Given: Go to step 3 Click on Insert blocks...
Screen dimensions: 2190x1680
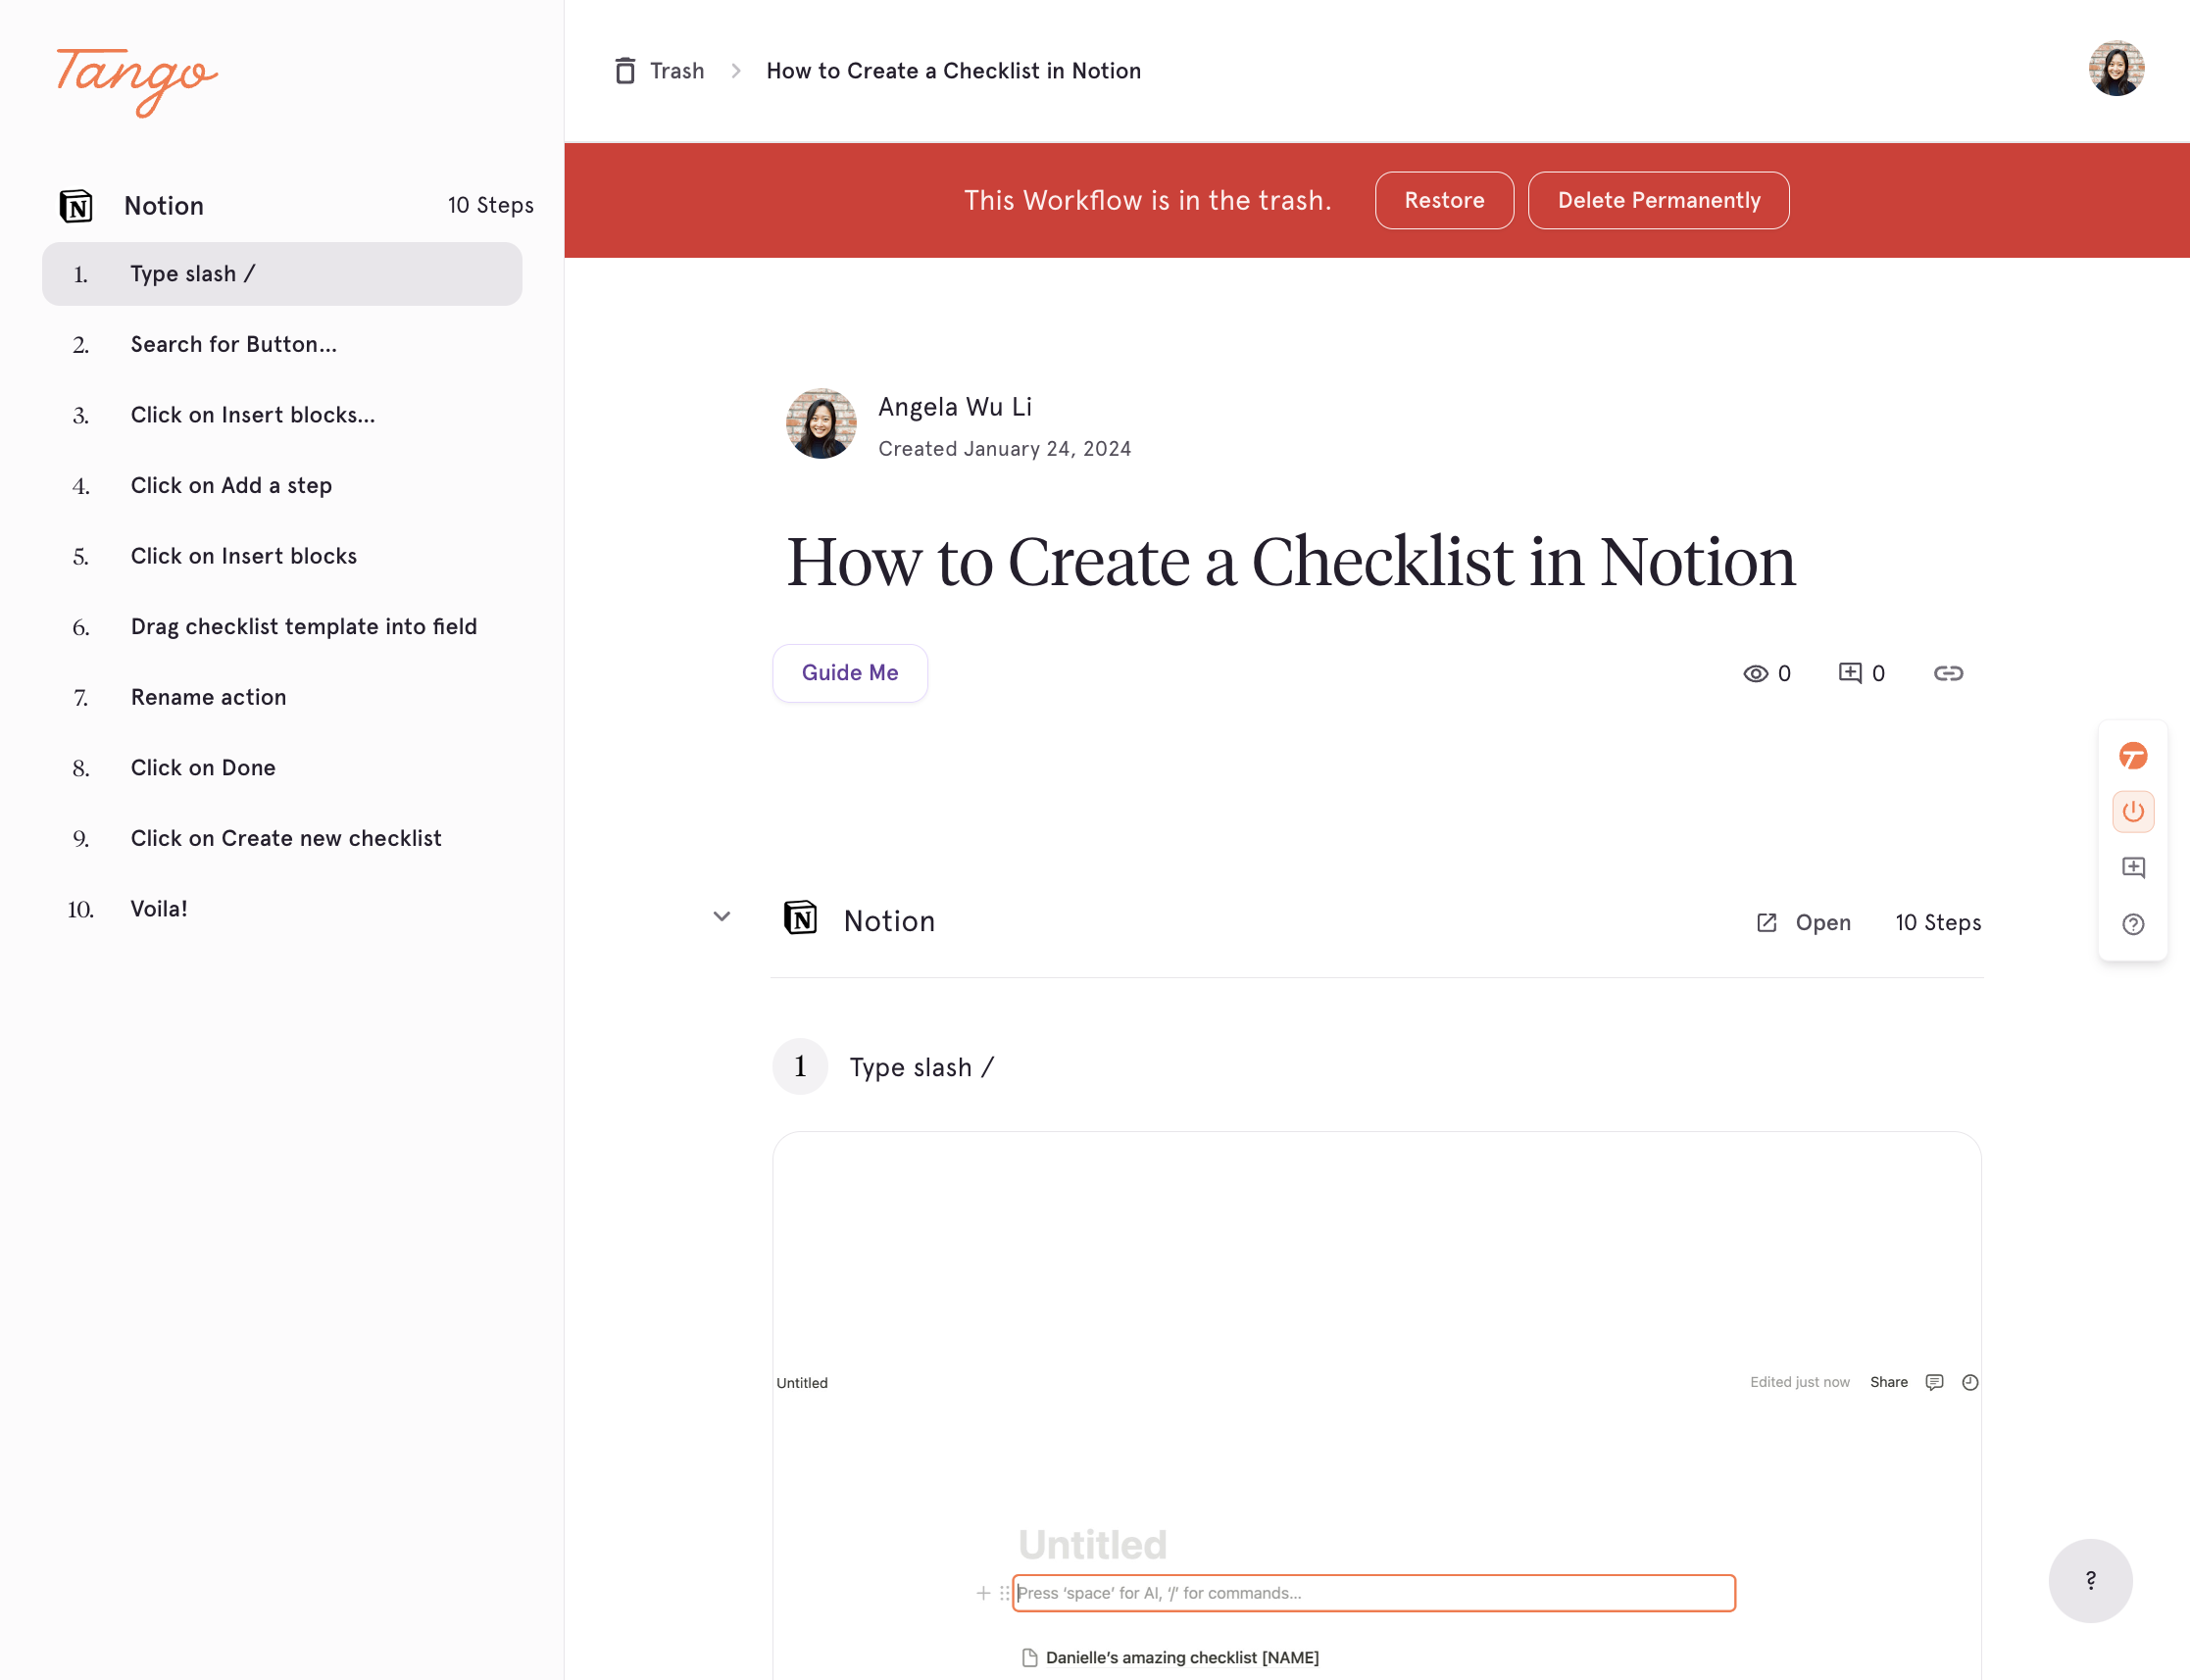Looking at the screenshot, I should 282,415.
